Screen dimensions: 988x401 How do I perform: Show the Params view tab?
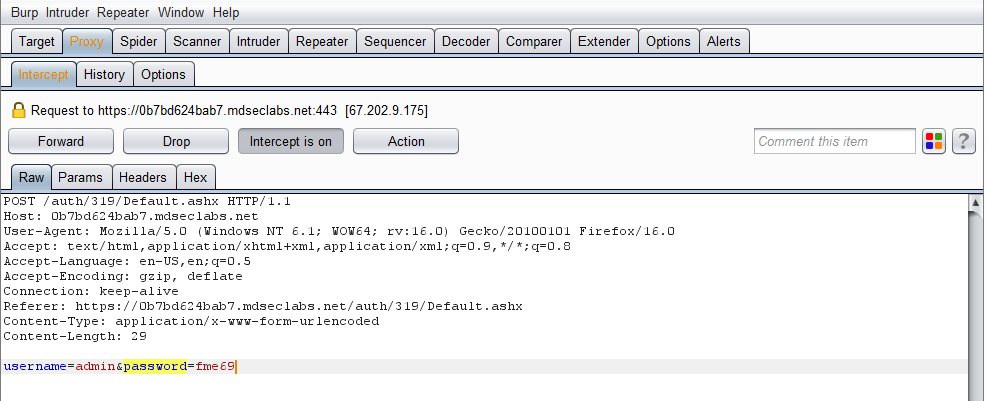tap(81, 177)
